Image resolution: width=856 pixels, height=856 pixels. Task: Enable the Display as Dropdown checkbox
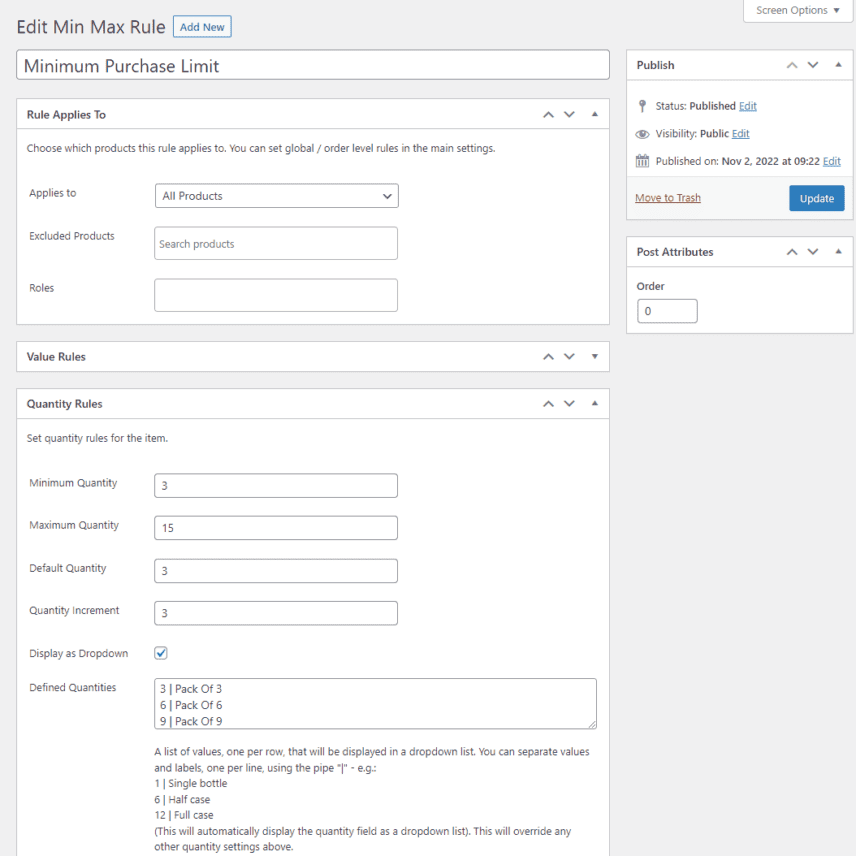point(161,653)
